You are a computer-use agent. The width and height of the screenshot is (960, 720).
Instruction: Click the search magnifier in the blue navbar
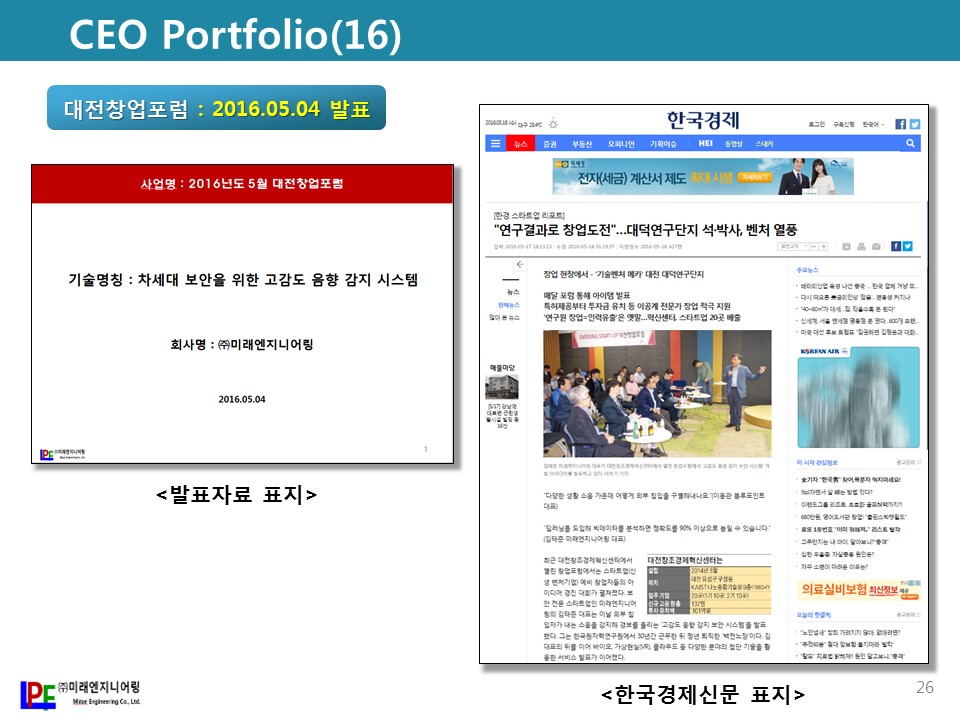click(x=910, y=143)
